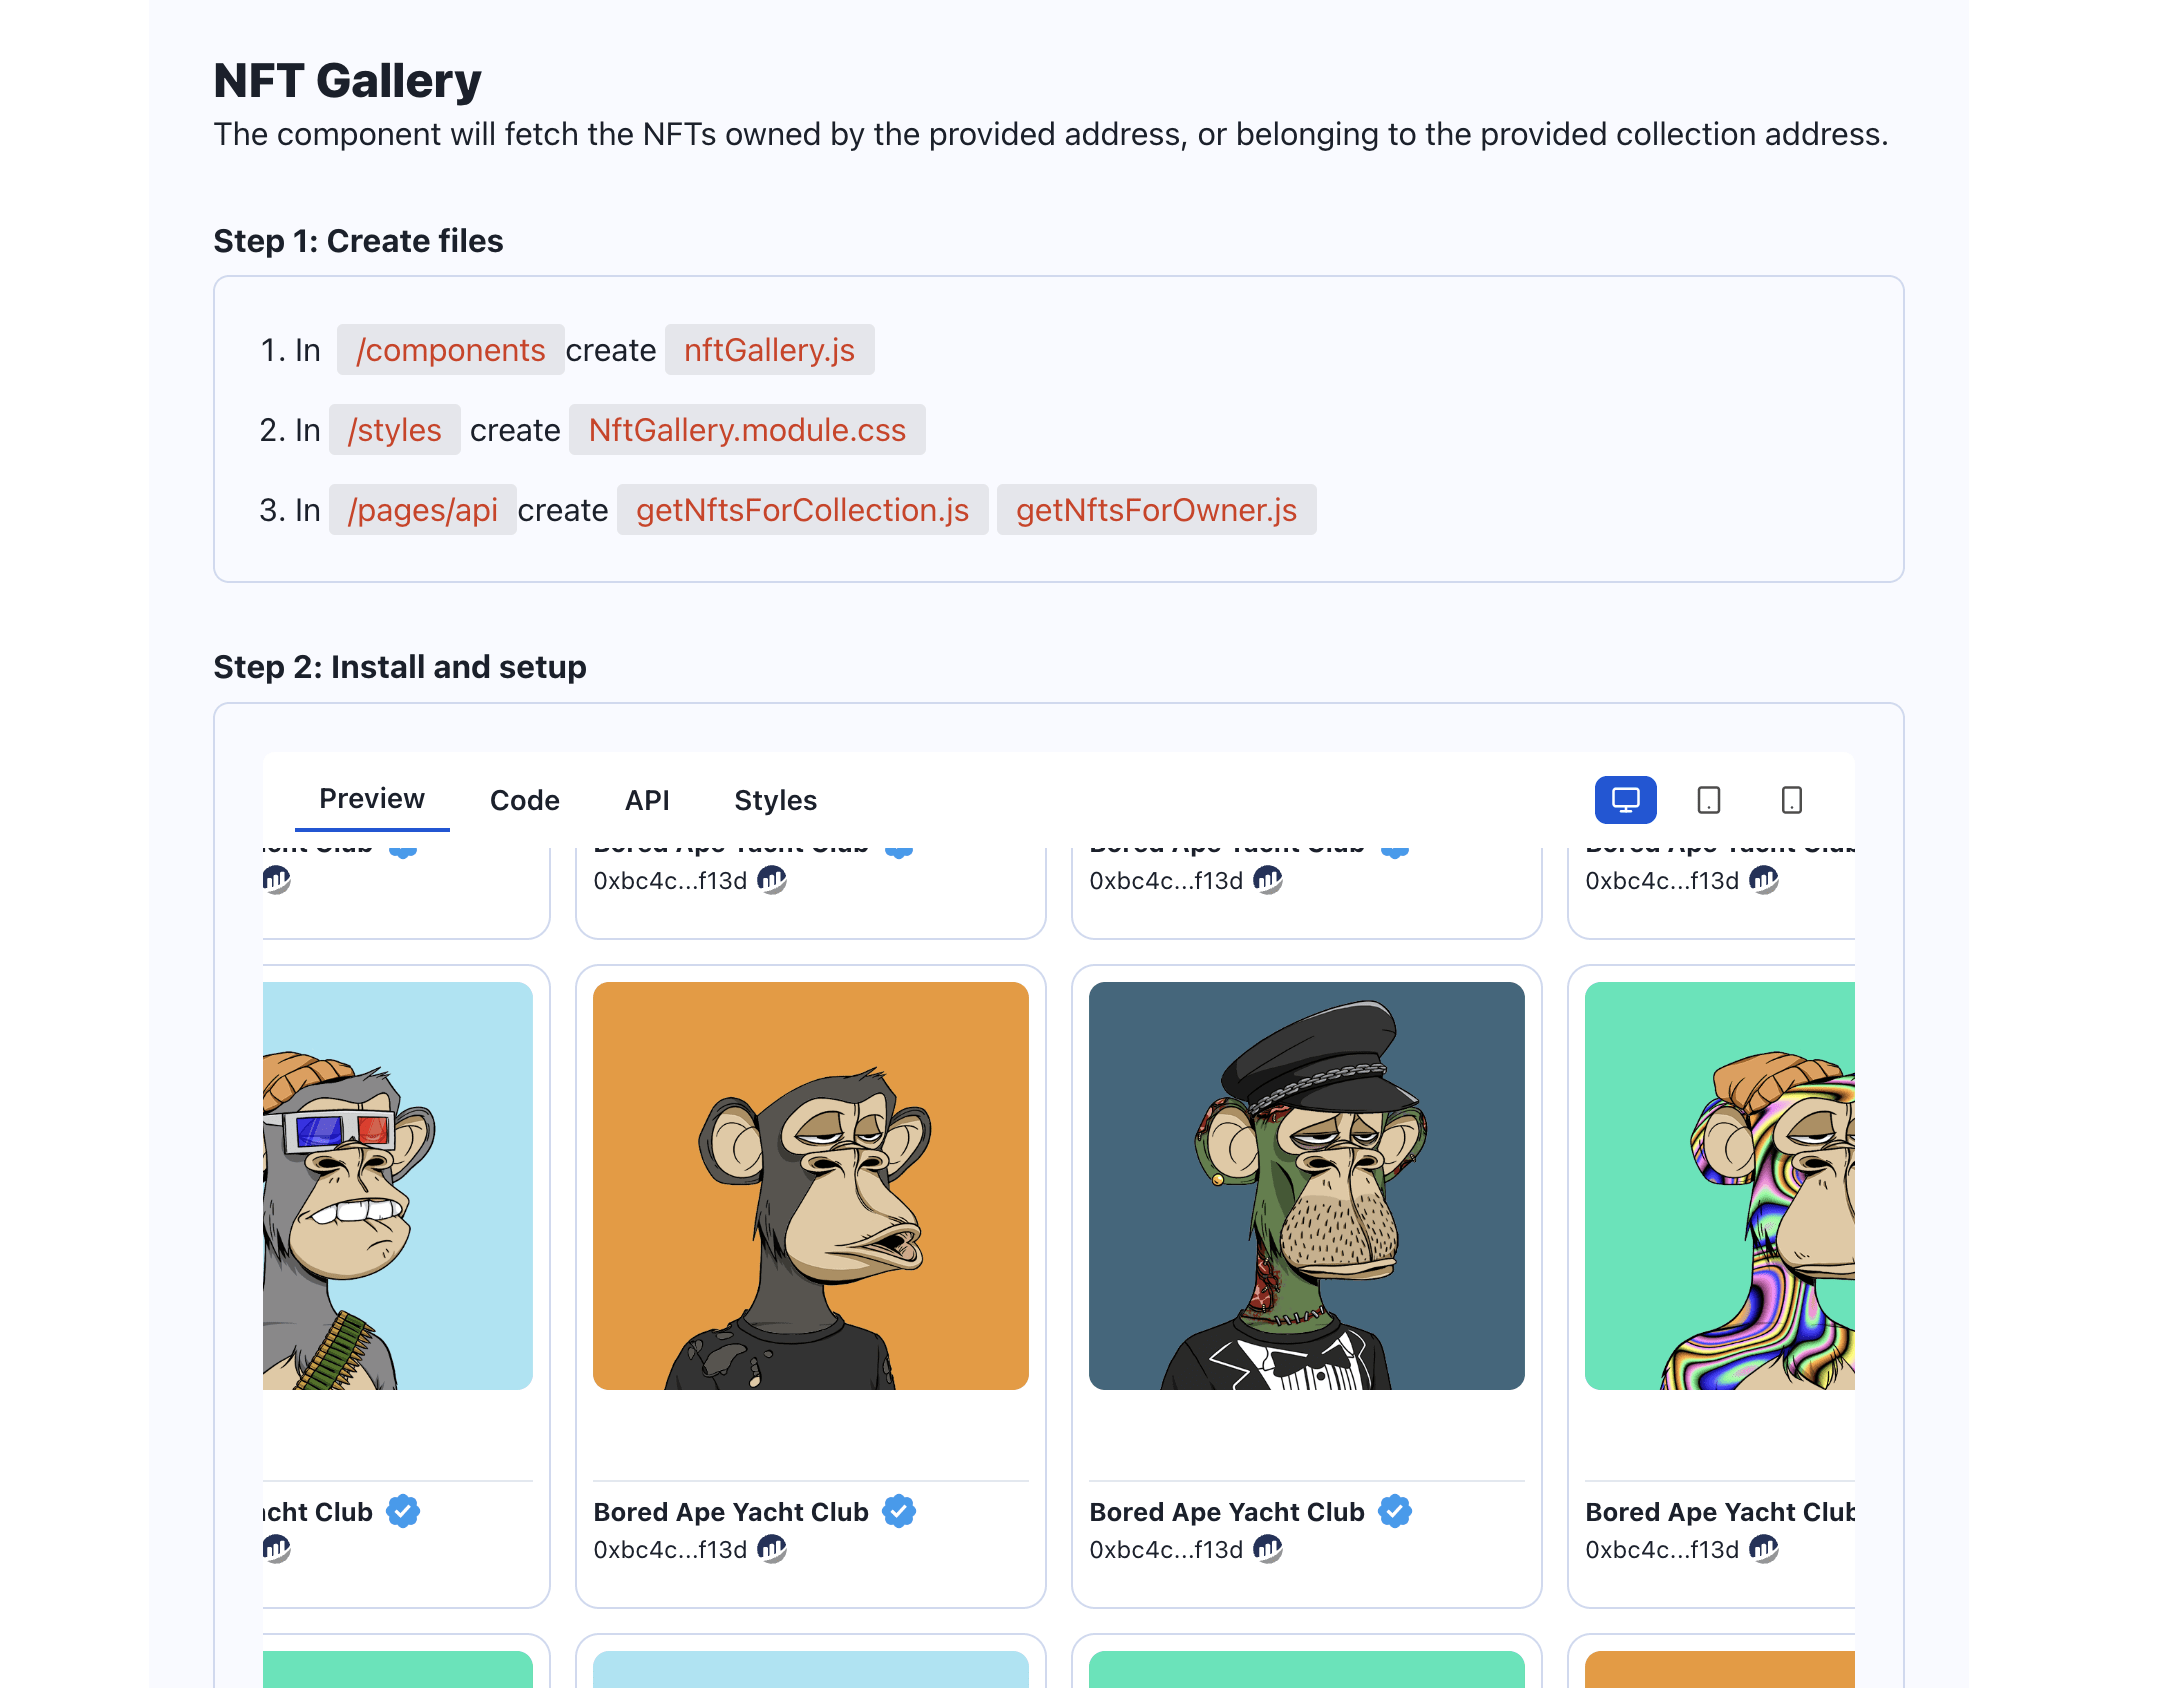Click the getNftsForOwner.js filename

(1156, 510)
